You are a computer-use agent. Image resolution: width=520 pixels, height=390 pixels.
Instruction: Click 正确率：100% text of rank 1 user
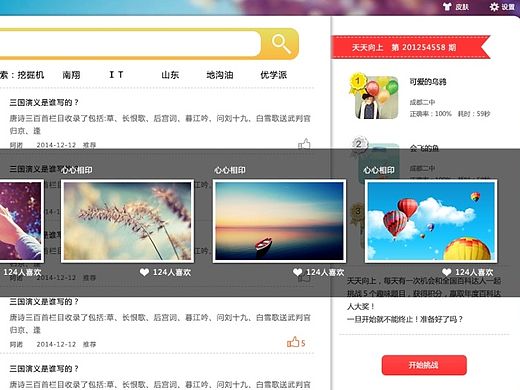430,114
